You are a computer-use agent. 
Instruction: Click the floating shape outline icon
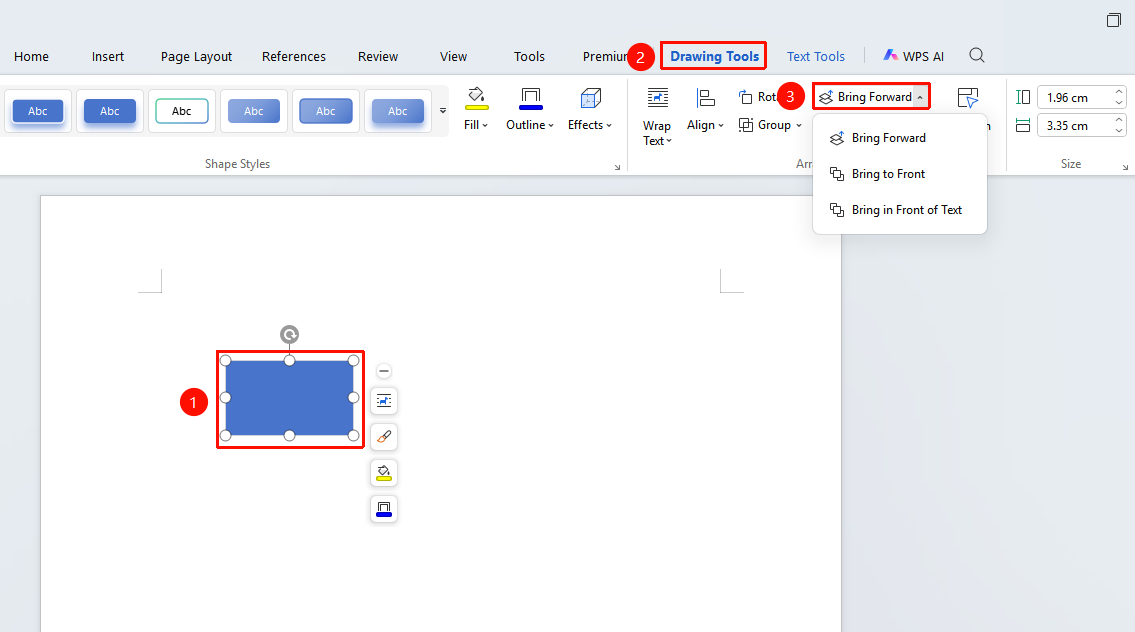tap(384, 510)
